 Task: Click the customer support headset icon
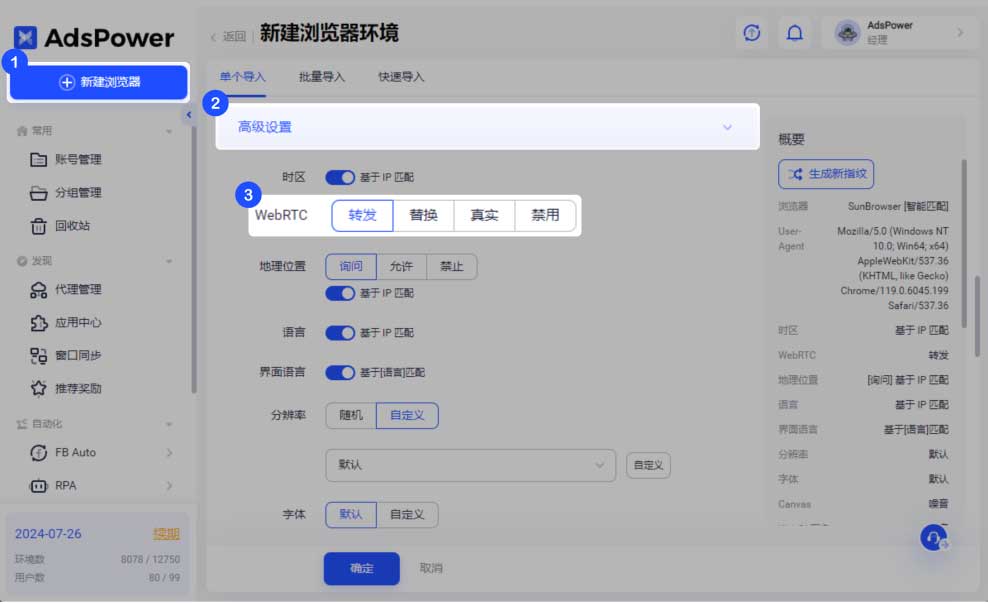[x=933, y=538]
